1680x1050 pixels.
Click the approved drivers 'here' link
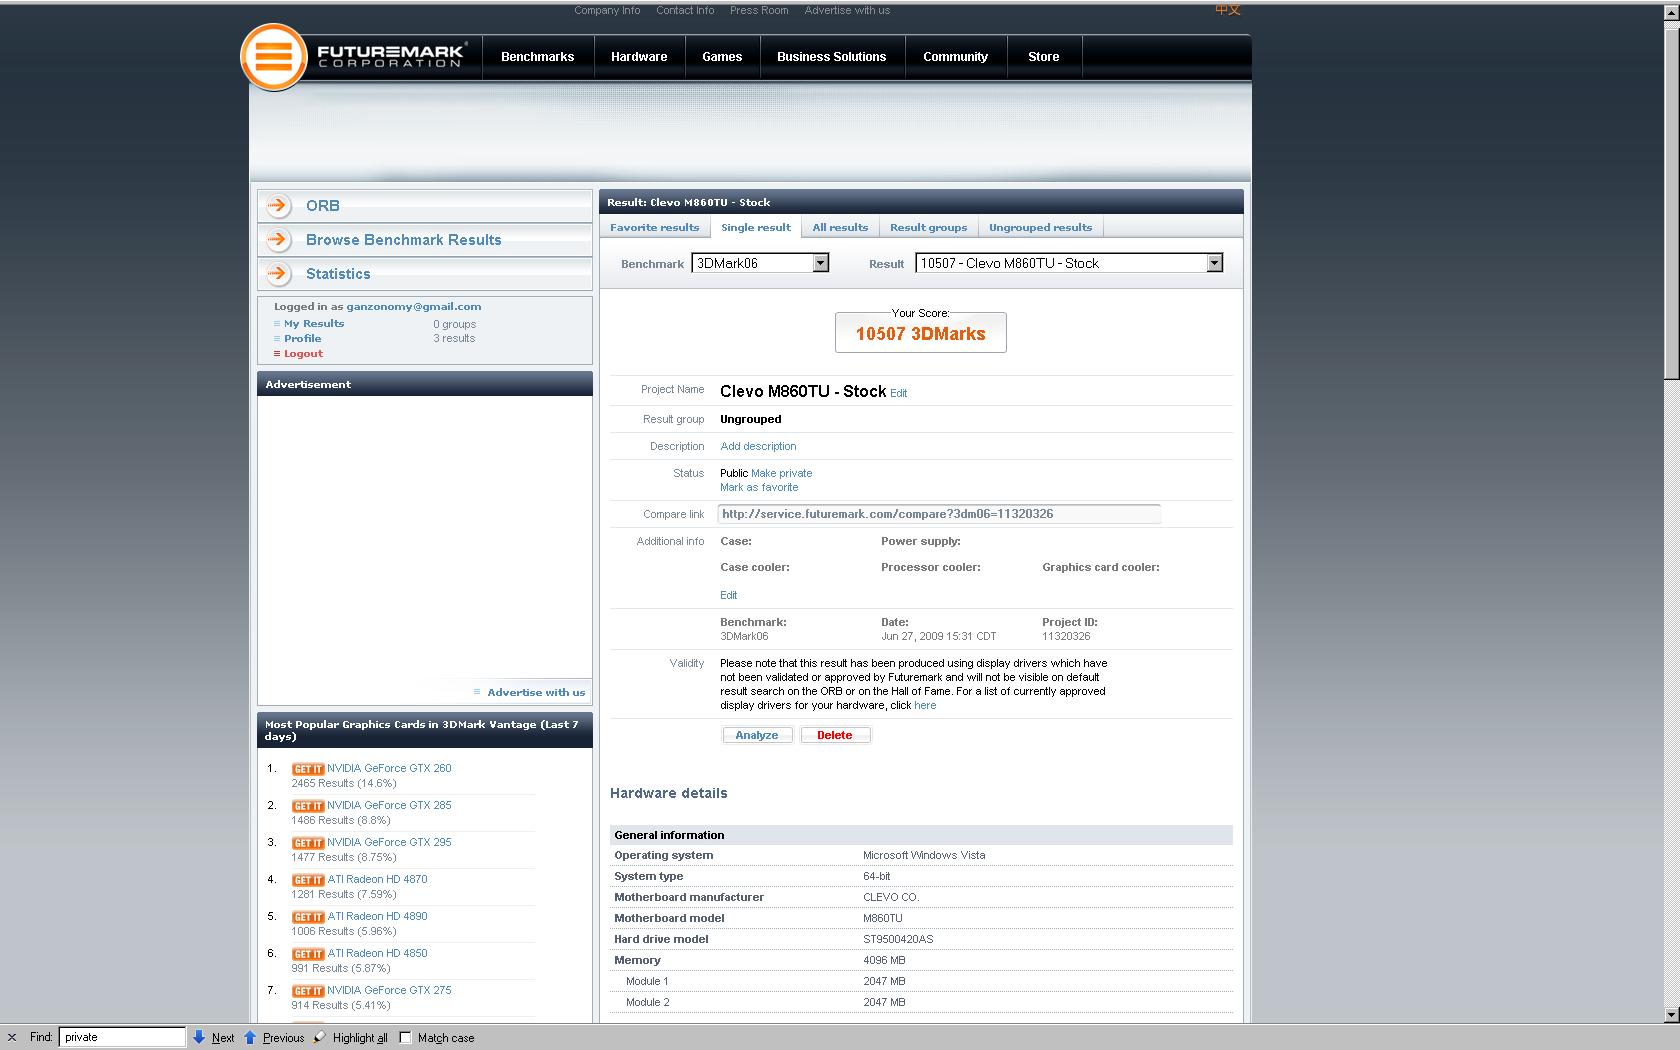point(925,705)
